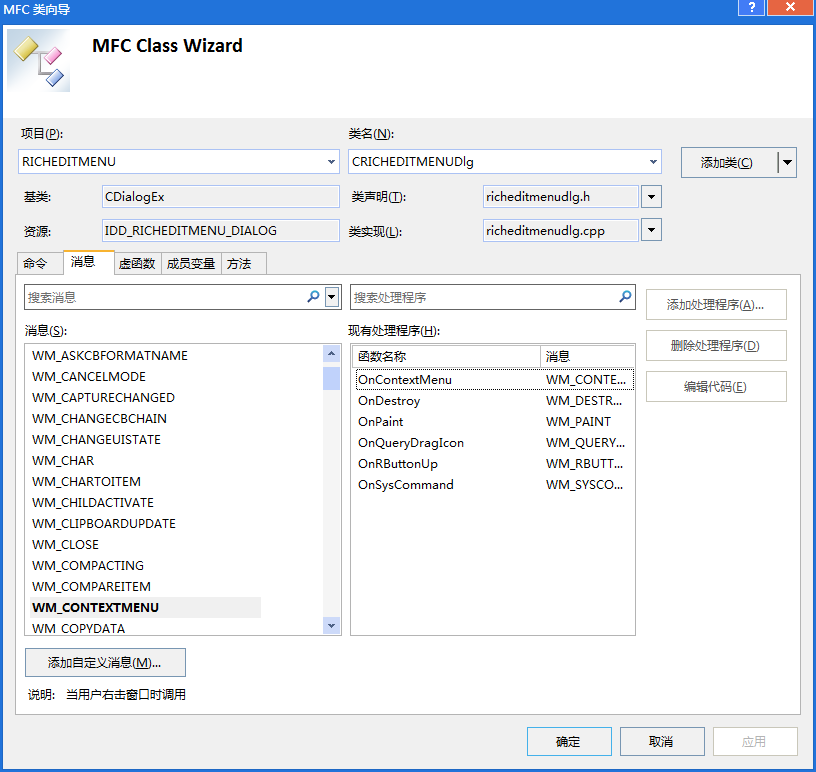Image resolution: width=816 pixels, height=772 pixels.
Task: Select WM_CHILDACTIVATE message
Action: 93,502
